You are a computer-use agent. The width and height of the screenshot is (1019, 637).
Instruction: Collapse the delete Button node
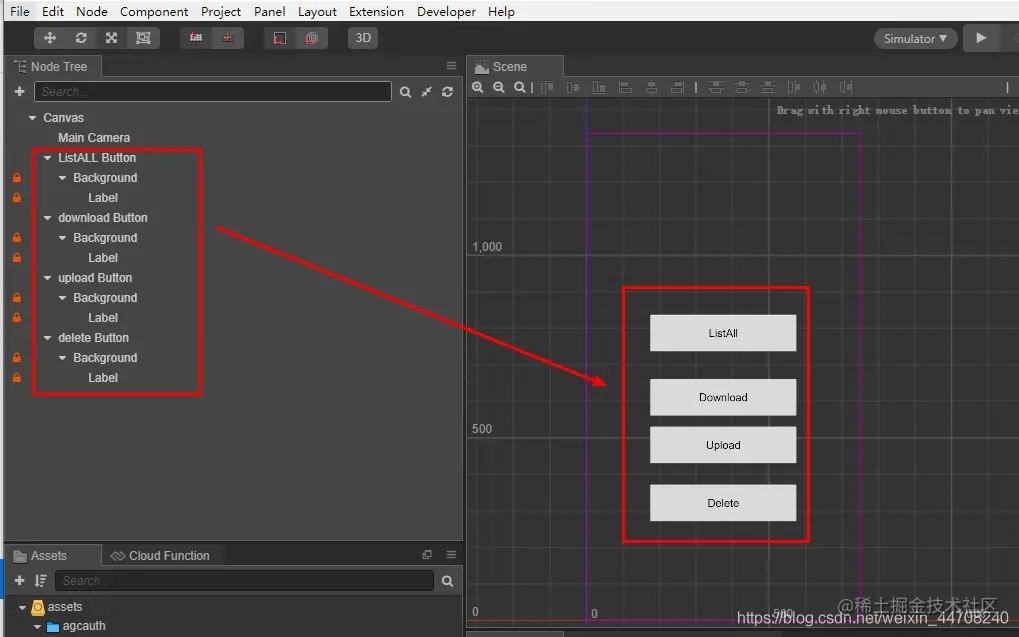coord(47,338)
